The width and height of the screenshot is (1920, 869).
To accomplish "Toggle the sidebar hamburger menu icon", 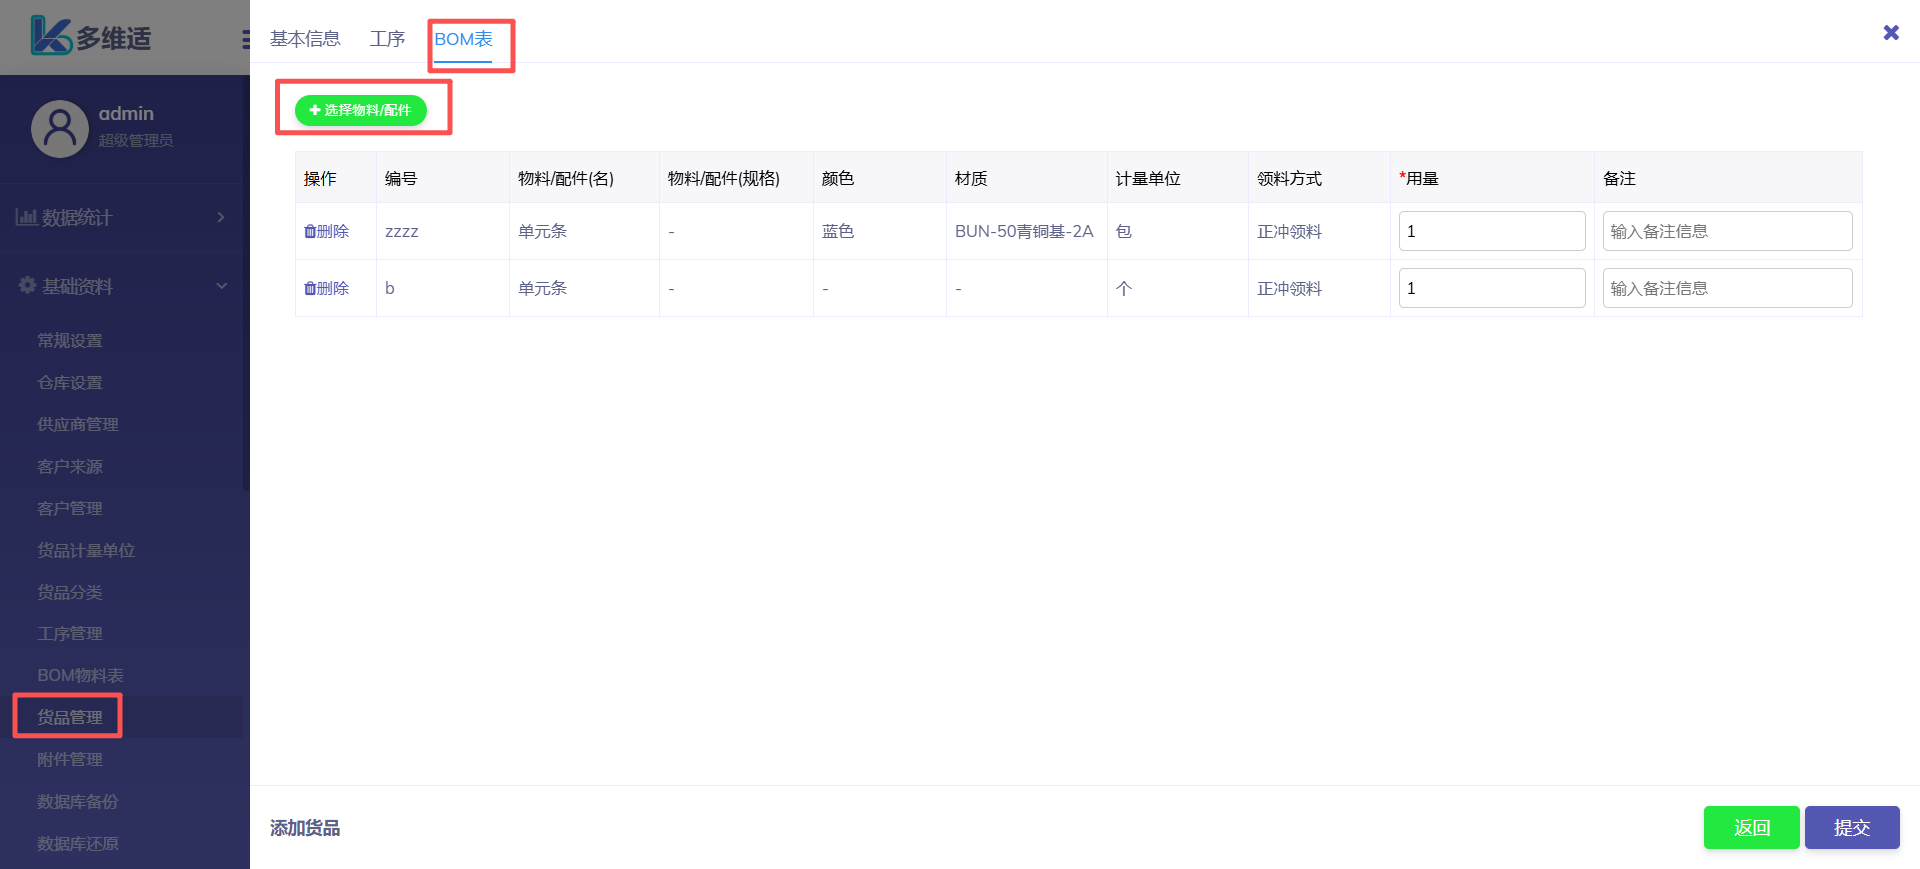I will pyautogui.click(x=245, y=40).
